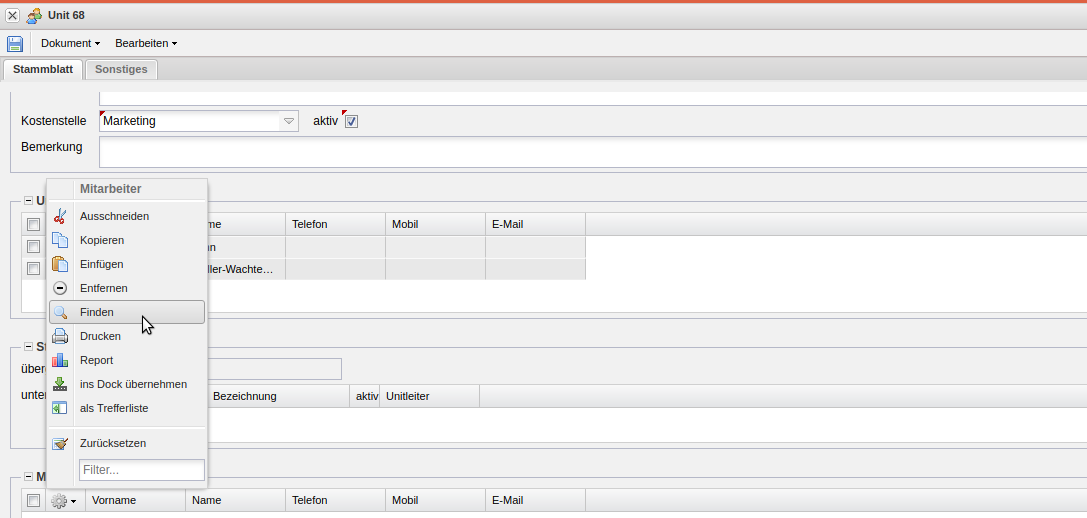Sort upper table by Mobil column
This screenshot has width=1087, height=518.
(x=435, y=224)
